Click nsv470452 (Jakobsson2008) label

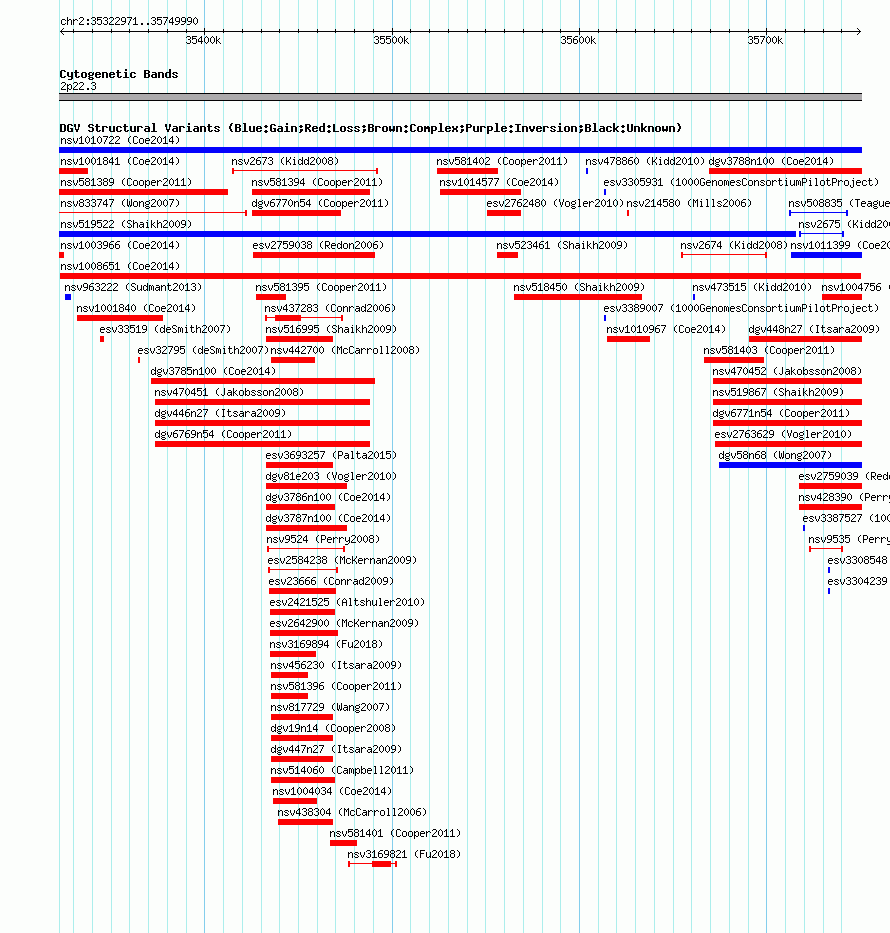click(x=787, y=371)
